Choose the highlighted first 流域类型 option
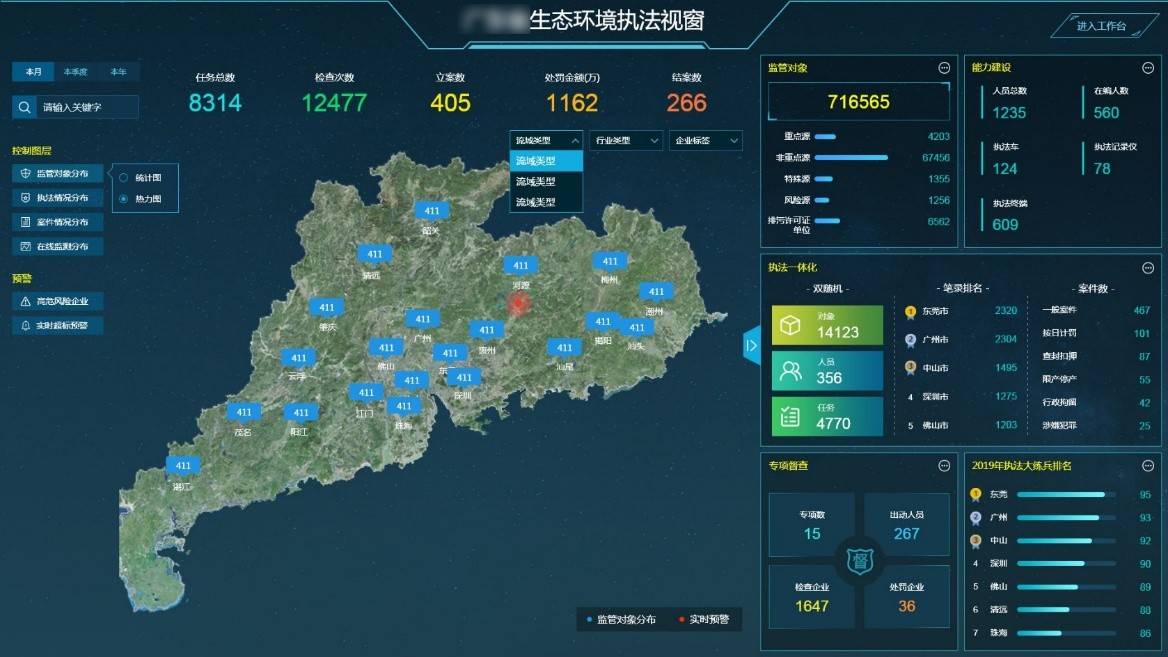Image resolution: width=1168 pixels, height=657 pixels. tap(546, 161)
